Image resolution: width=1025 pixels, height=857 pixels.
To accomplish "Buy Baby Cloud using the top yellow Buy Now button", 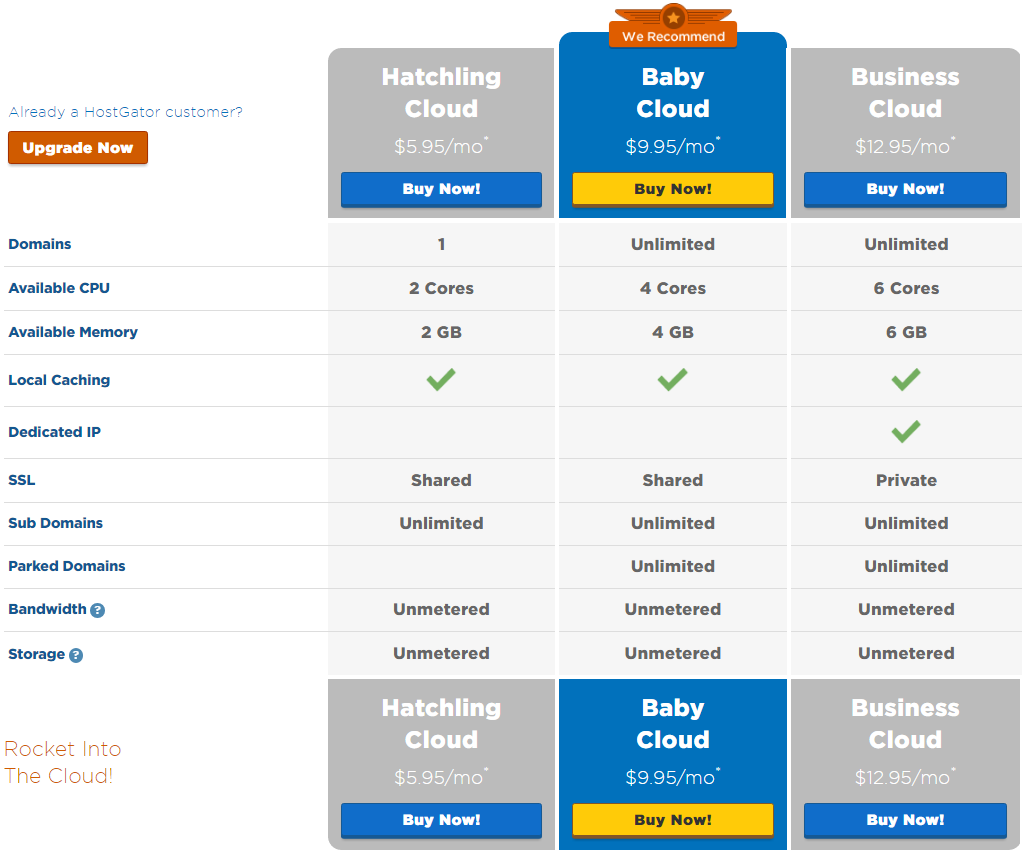I will 673,190.
